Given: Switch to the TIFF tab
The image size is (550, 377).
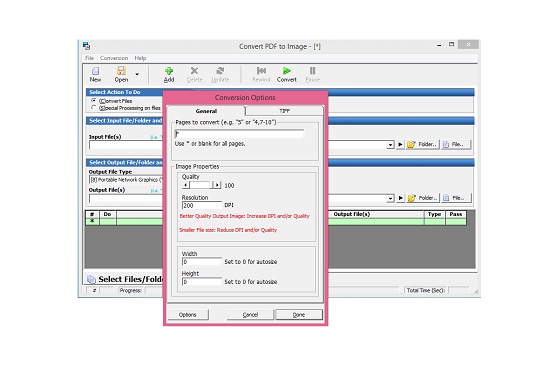Looking at the screenshot, I should (284, 111).
